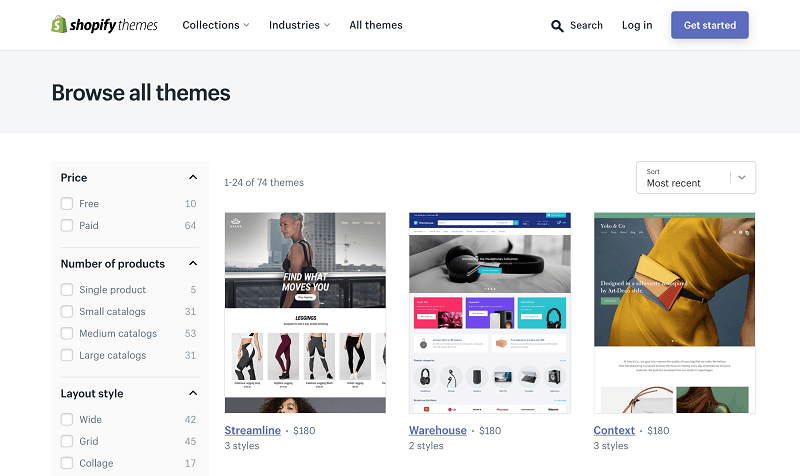Collapse the Price filter section
Viewport: 800px width, 476px height.
[193, 178]
